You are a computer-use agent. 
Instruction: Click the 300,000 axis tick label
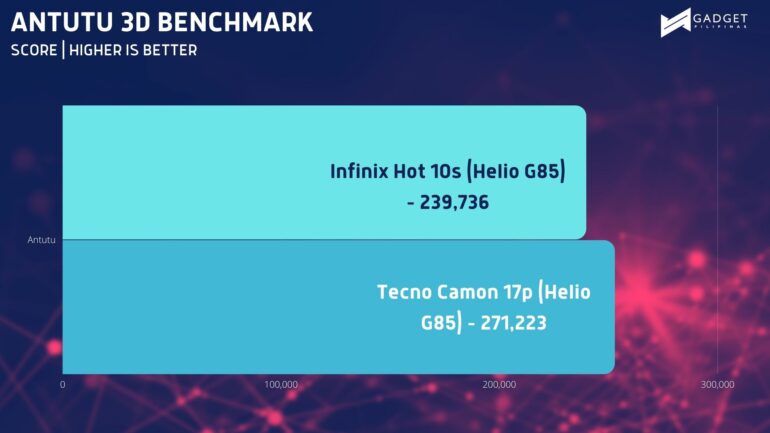pos(717,384)
